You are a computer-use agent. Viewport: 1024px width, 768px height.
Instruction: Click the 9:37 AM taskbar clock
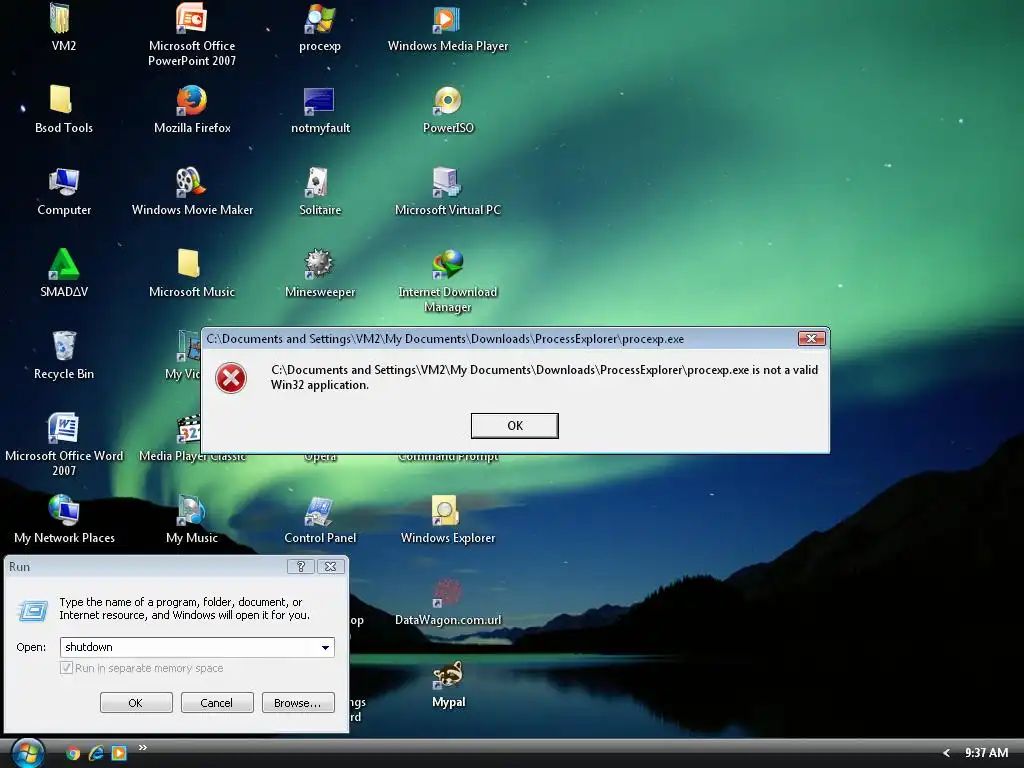[986, 753]
